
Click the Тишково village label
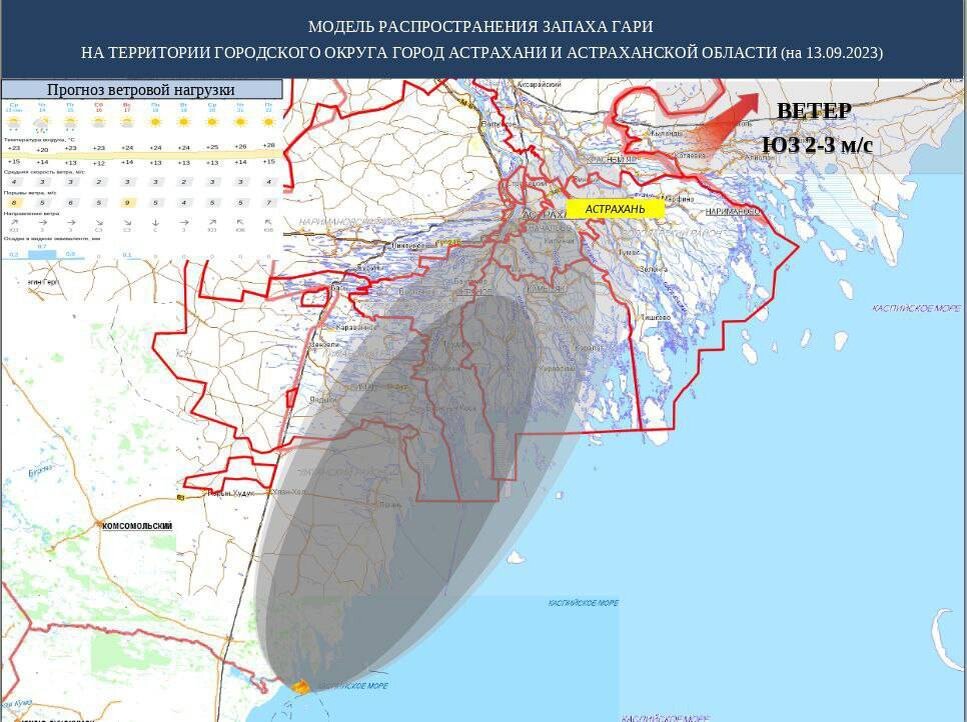[x=657, y=317]
